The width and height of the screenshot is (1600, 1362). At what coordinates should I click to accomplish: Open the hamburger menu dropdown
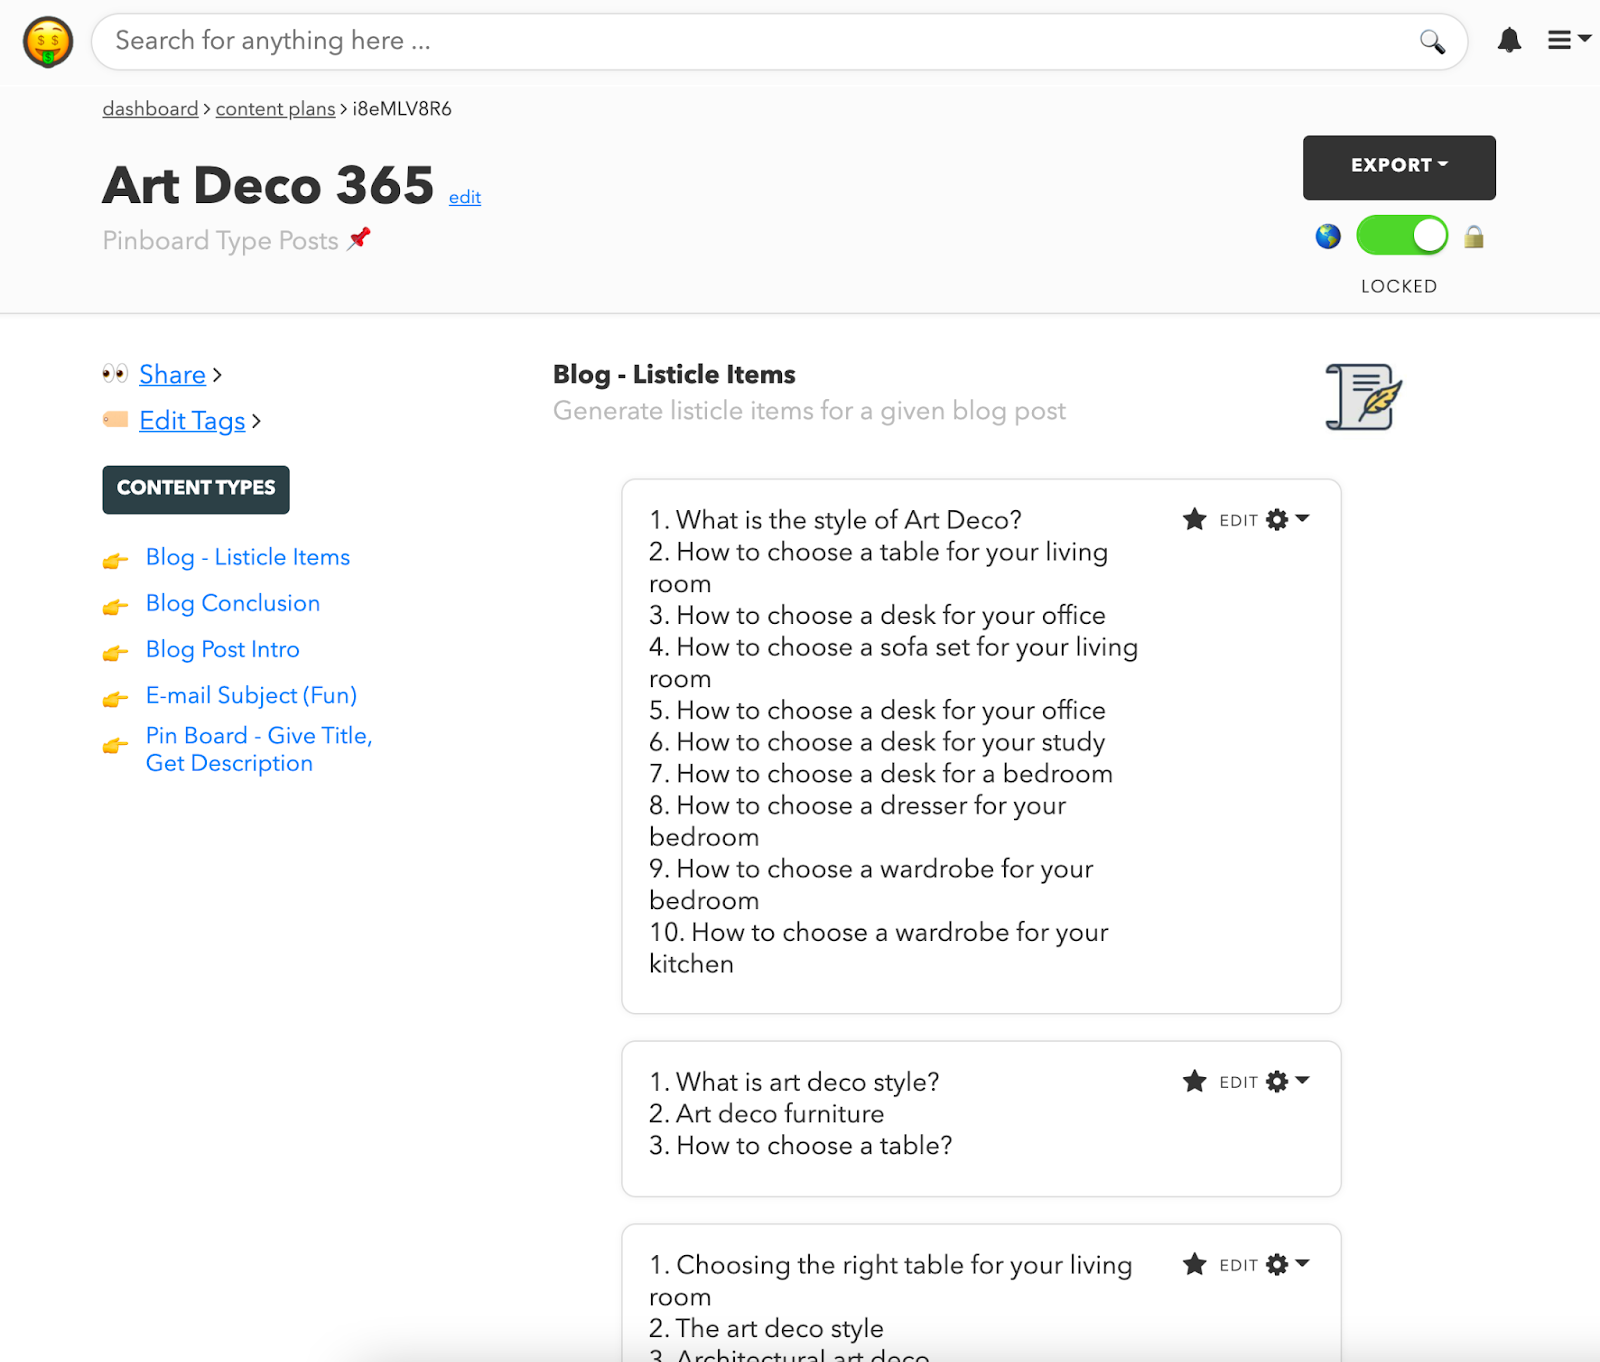coord(1569,40)
